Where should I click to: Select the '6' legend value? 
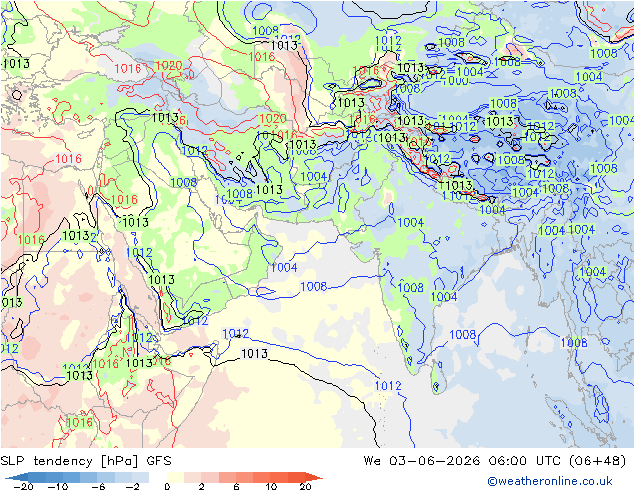coord(236,486)
